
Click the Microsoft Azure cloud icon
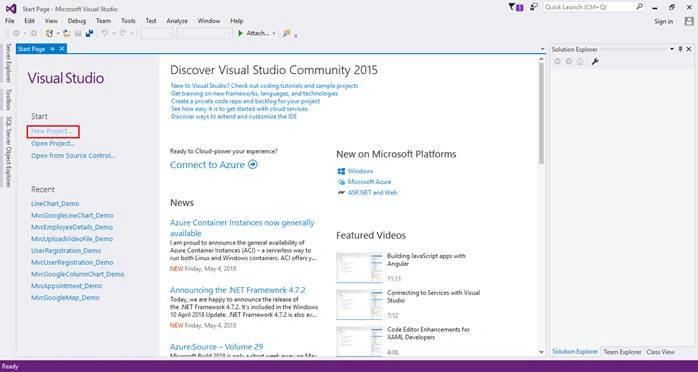[x=341, y=182]
